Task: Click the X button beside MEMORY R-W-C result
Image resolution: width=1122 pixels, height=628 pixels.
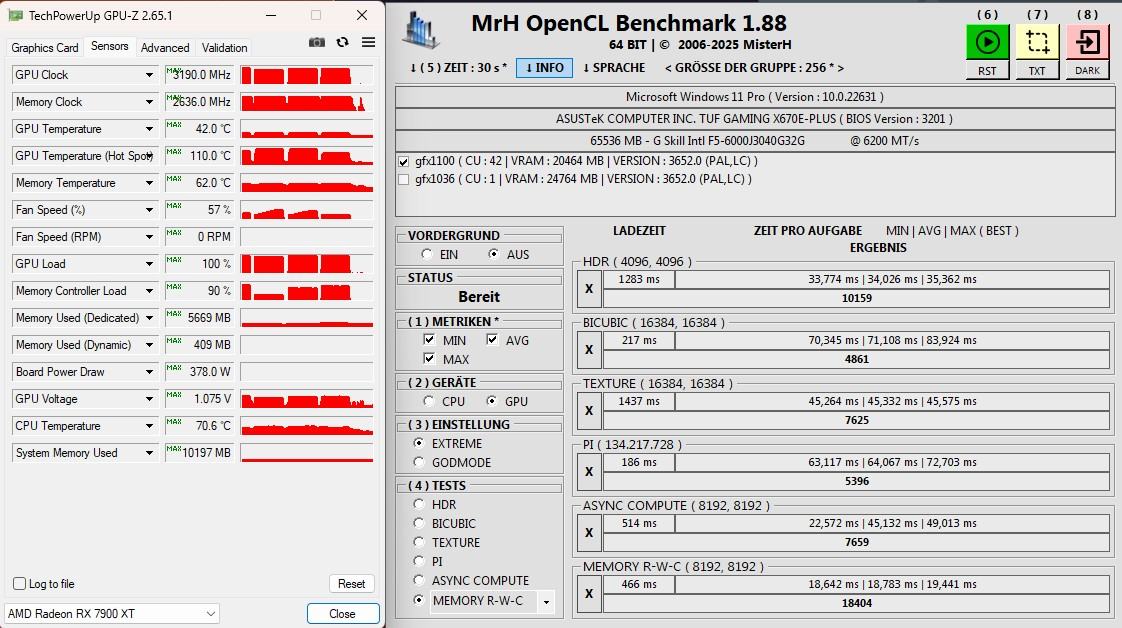Action: [589, 594]
